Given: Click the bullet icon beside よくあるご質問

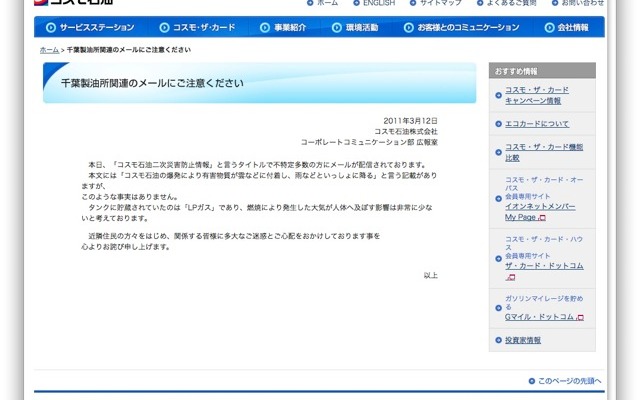Looking at the screenshot, I should [480, 3].
